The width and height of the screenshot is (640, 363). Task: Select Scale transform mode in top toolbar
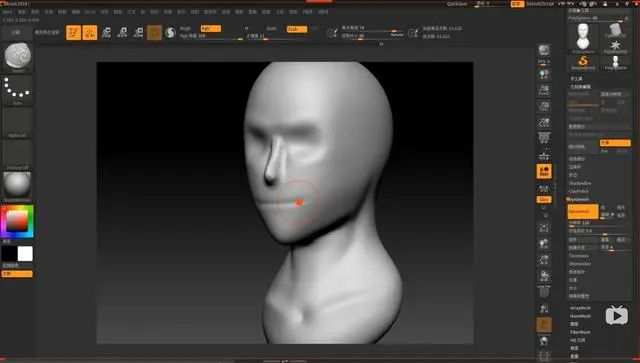[122, 33]
